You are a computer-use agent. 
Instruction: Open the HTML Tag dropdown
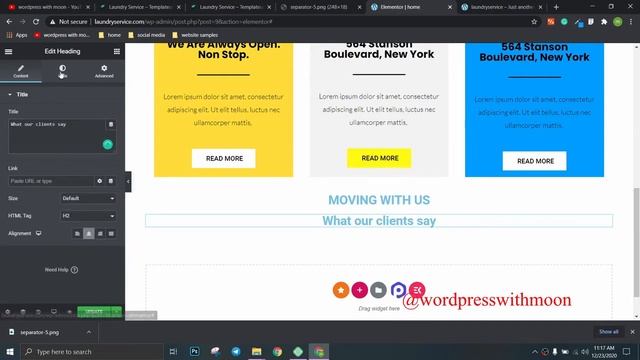point(88,216)
